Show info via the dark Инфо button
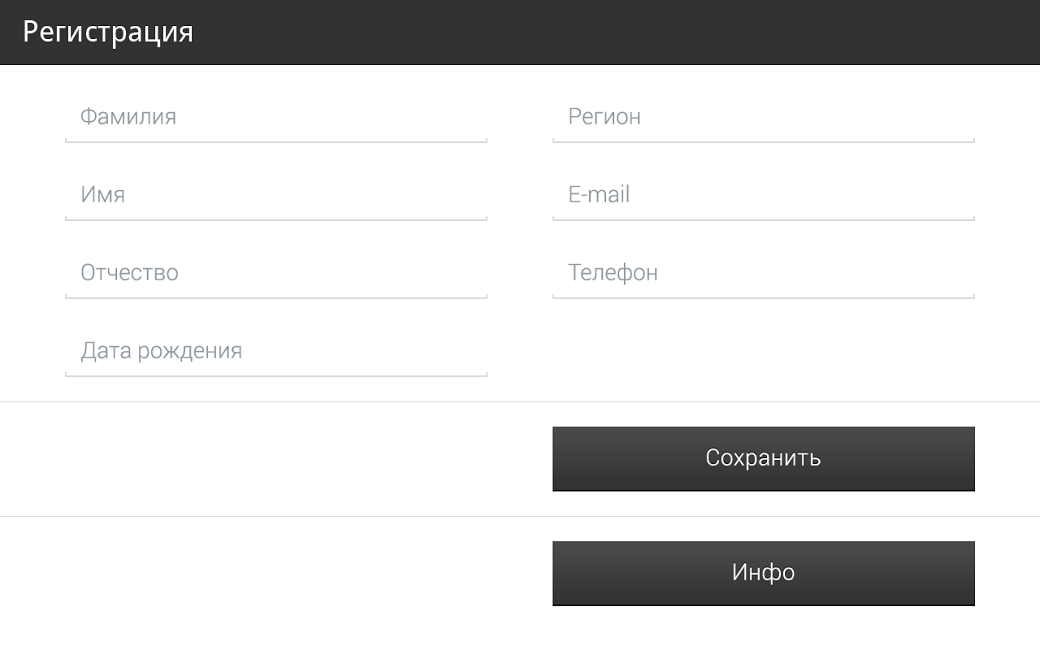Screen dimensions: 1040x650 click(763, 573)
